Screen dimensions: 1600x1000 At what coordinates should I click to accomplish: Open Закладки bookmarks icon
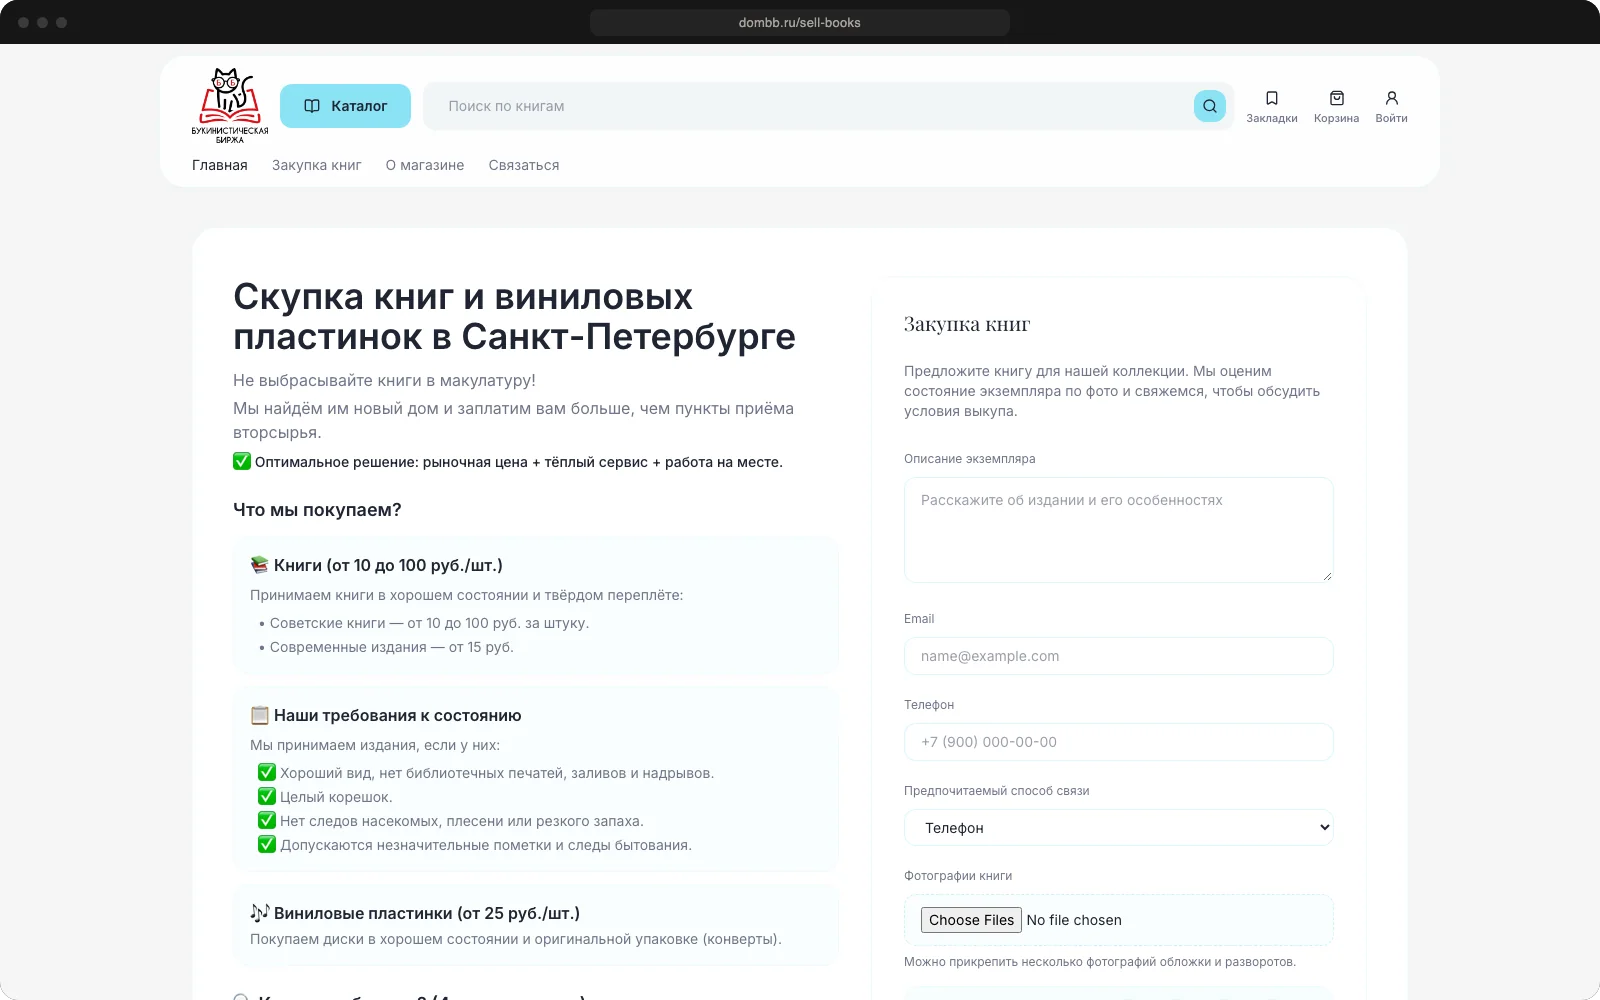point(1272,106)
